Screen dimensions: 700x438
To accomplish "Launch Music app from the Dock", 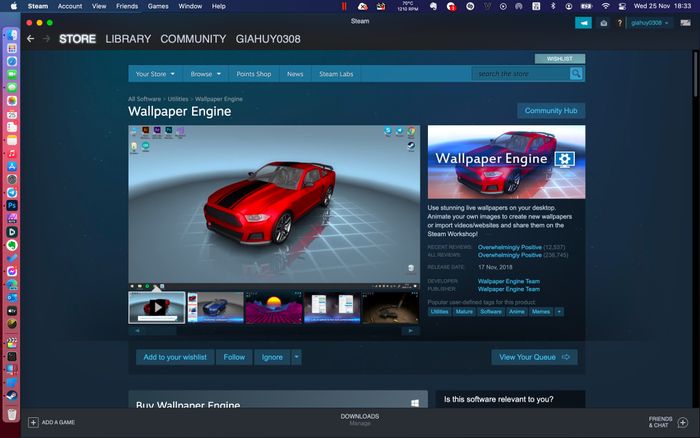I will 12,153.
